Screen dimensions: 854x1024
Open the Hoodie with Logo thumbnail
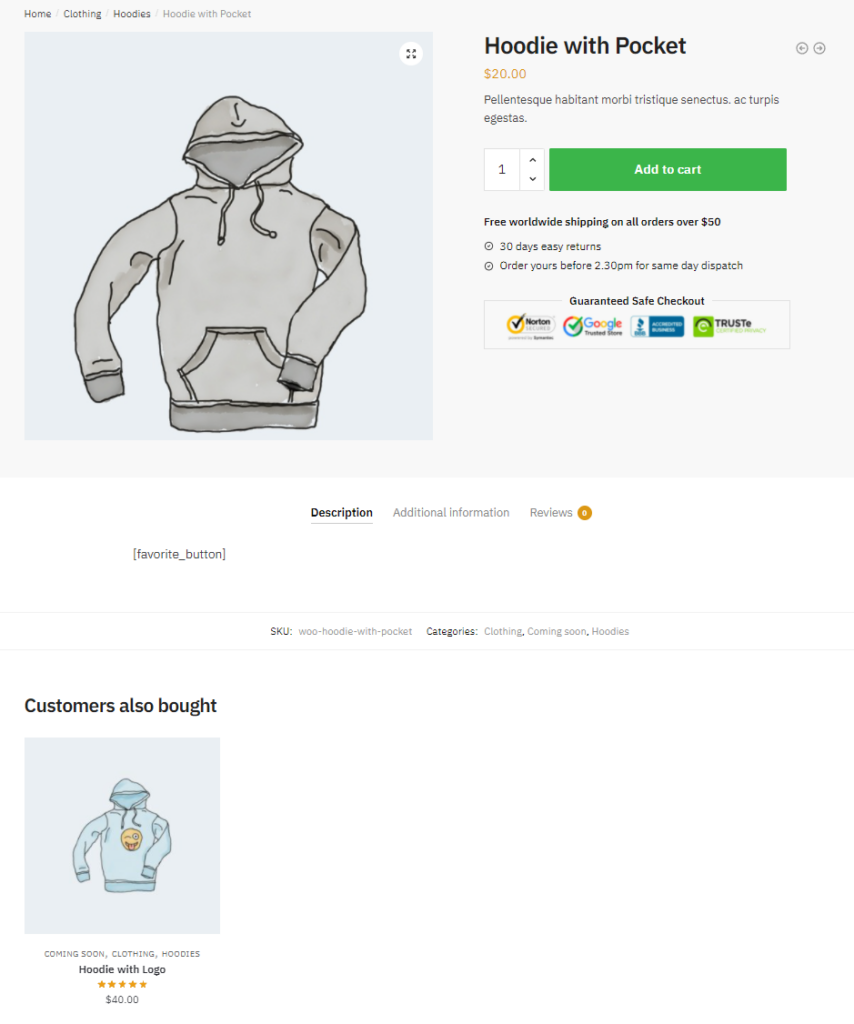click(x=122, y=835)
